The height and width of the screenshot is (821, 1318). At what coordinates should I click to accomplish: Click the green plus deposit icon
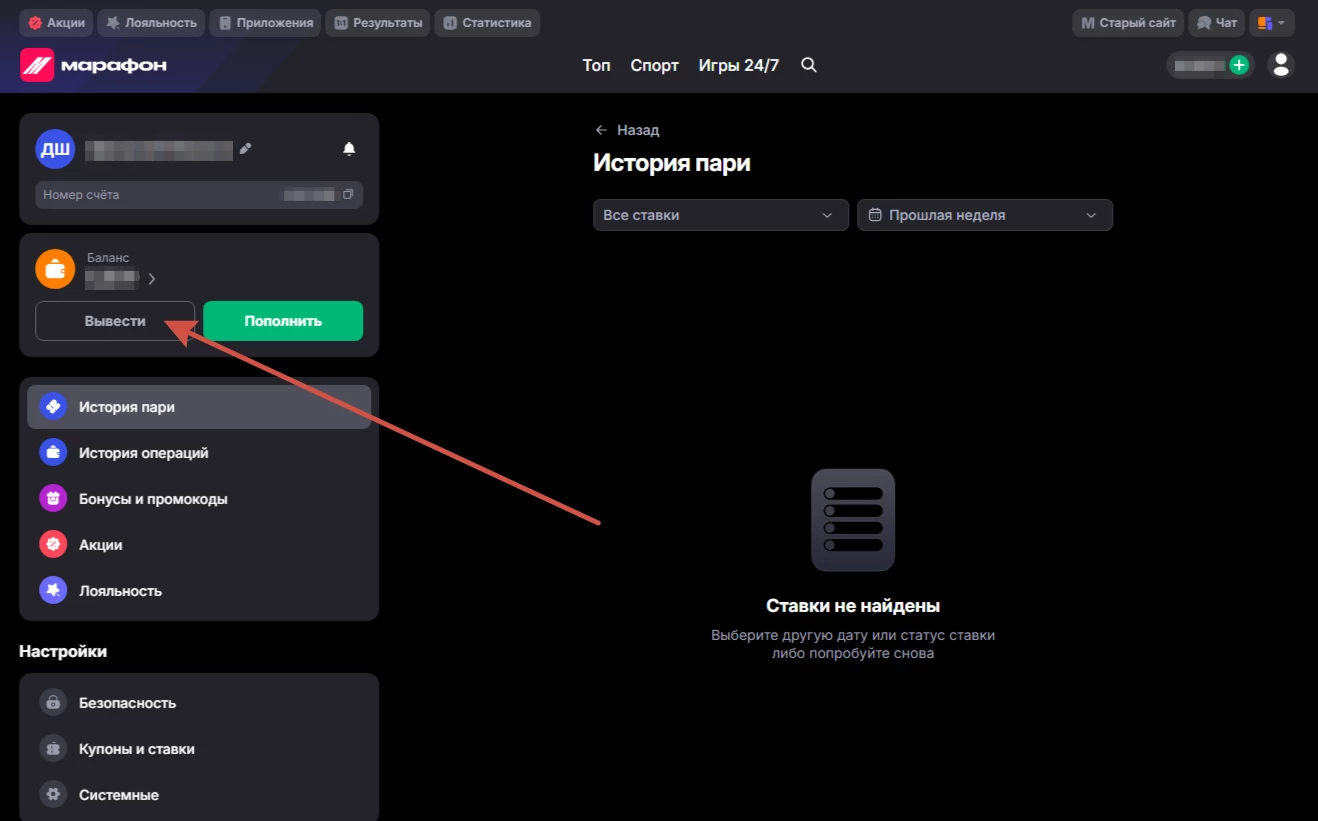click(1239, 65)
